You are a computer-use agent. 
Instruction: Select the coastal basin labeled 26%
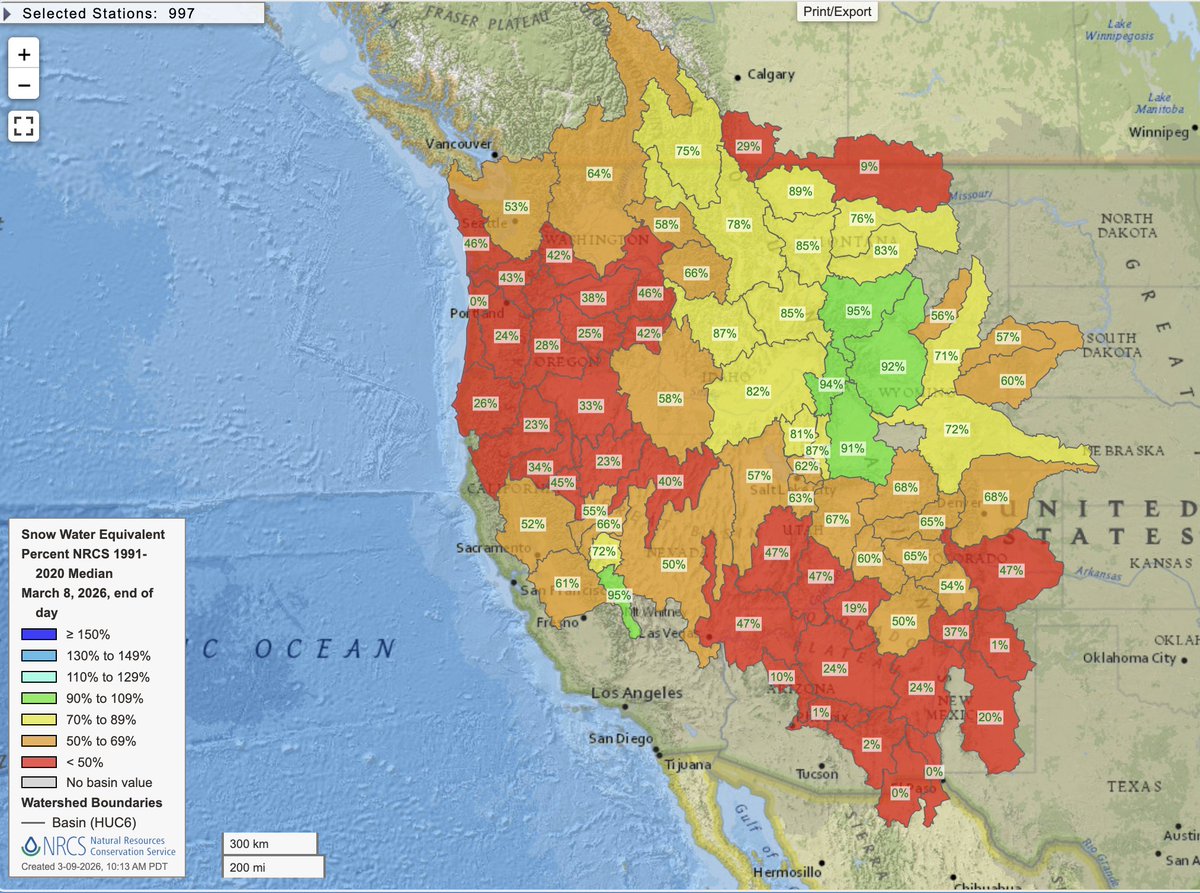pyautogui.click(x=485, y=403)
